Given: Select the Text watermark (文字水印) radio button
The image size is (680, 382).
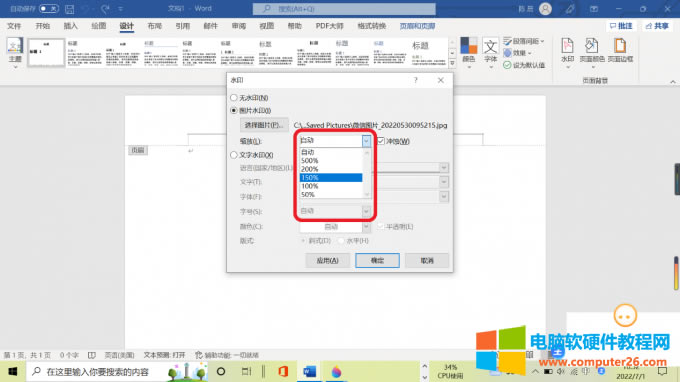Looking at the screenshot, I should click(x=234, y=155).
